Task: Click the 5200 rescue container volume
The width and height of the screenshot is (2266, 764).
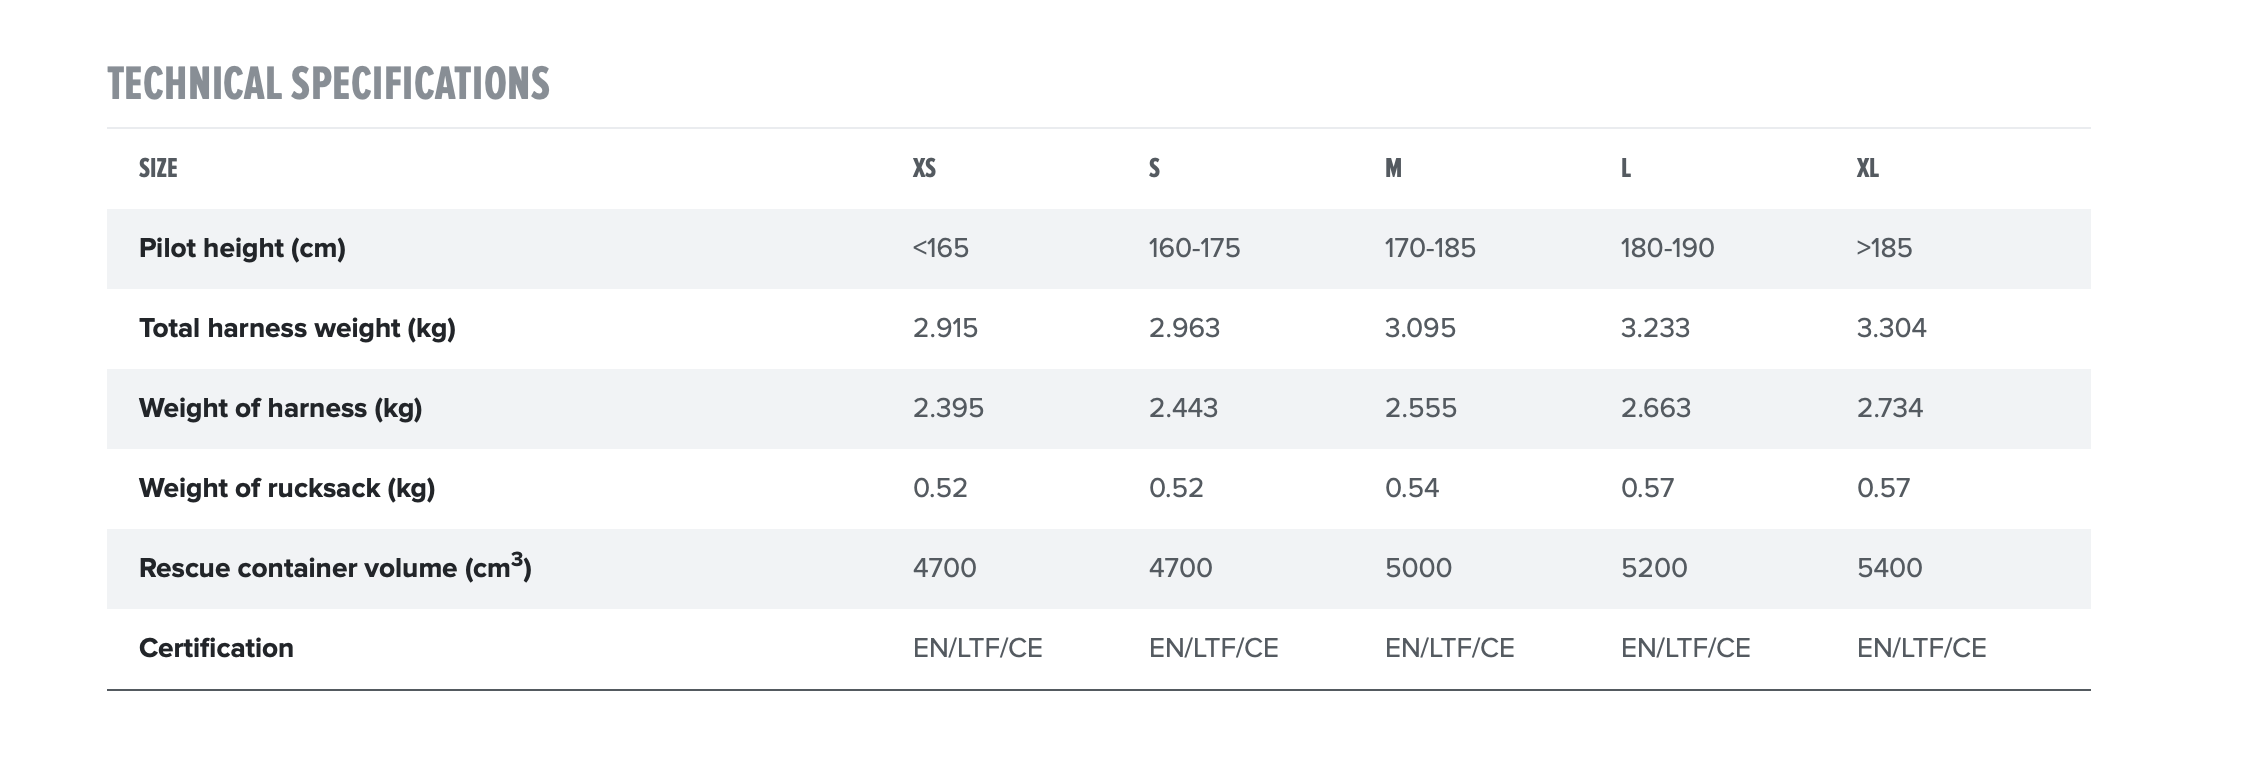Action: tap(1654, 568)
